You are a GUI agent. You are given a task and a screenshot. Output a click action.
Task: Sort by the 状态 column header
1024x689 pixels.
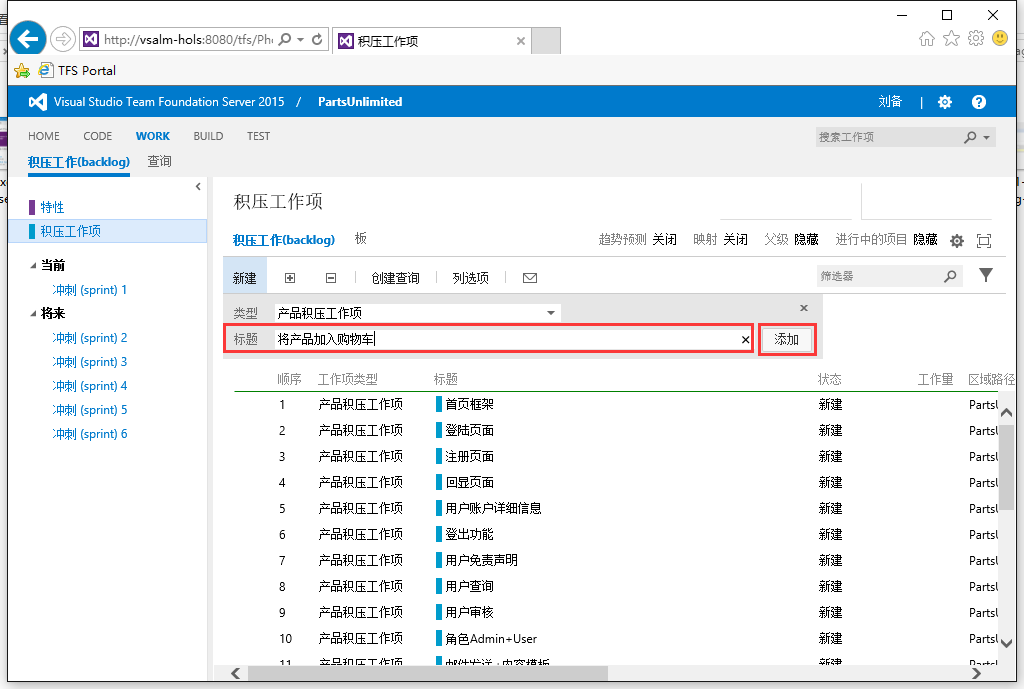pos(829,379)
